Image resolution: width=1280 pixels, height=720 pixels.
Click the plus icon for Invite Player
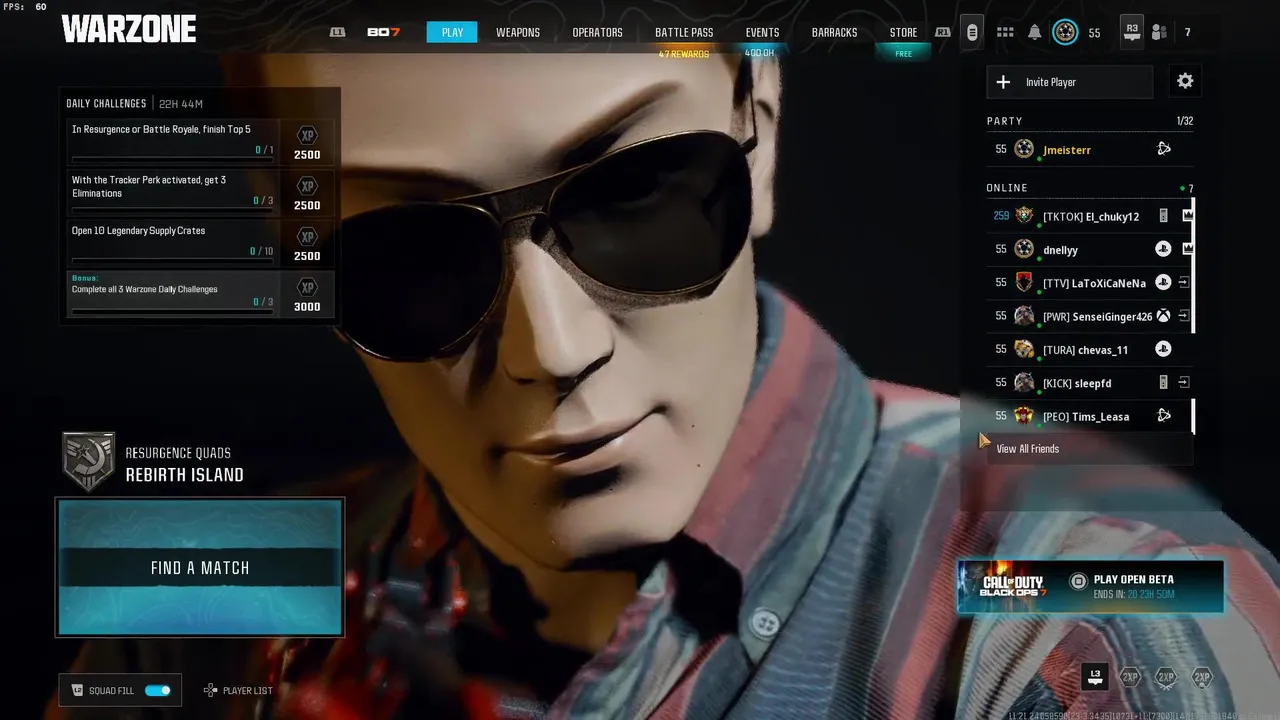pyautogui.click(x=1003, y=82)
